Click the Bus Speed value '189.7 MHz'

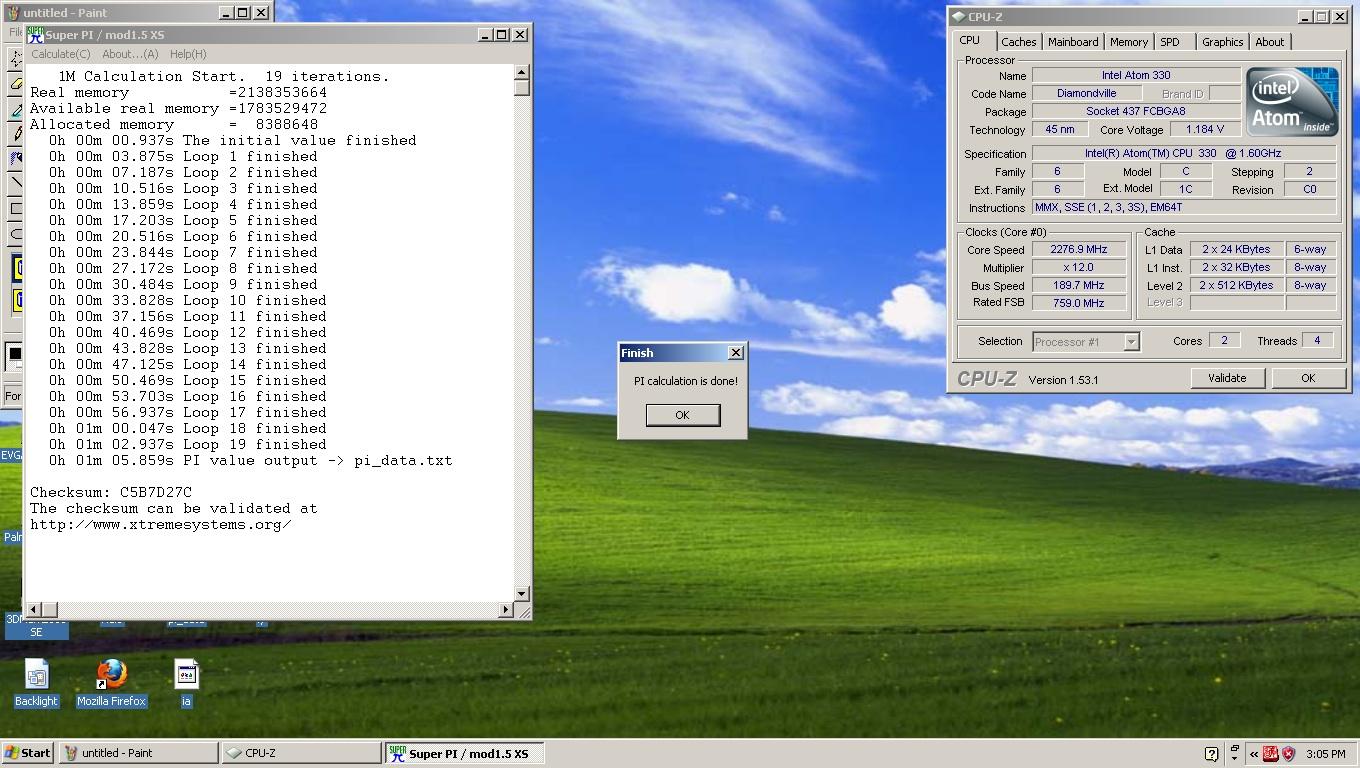click(x=1079, y=285)
